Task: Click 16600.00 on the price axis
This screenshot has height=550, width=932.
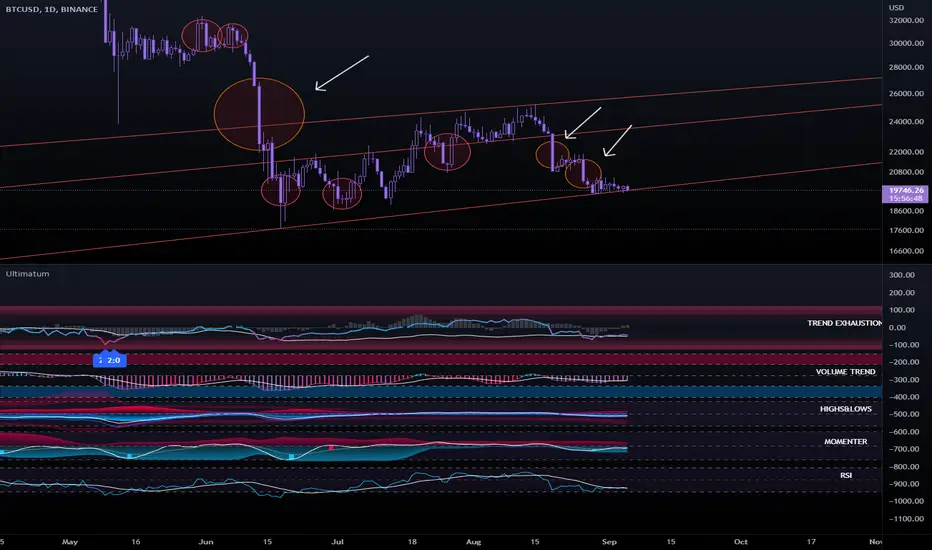Action: 906,251
